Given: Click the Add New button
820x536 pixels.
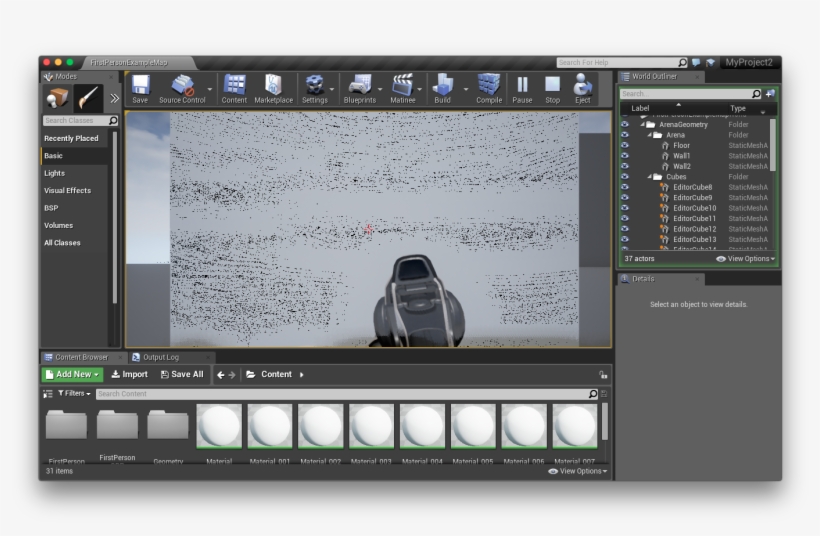Looking at the screenshot, I should click(72, 374).
